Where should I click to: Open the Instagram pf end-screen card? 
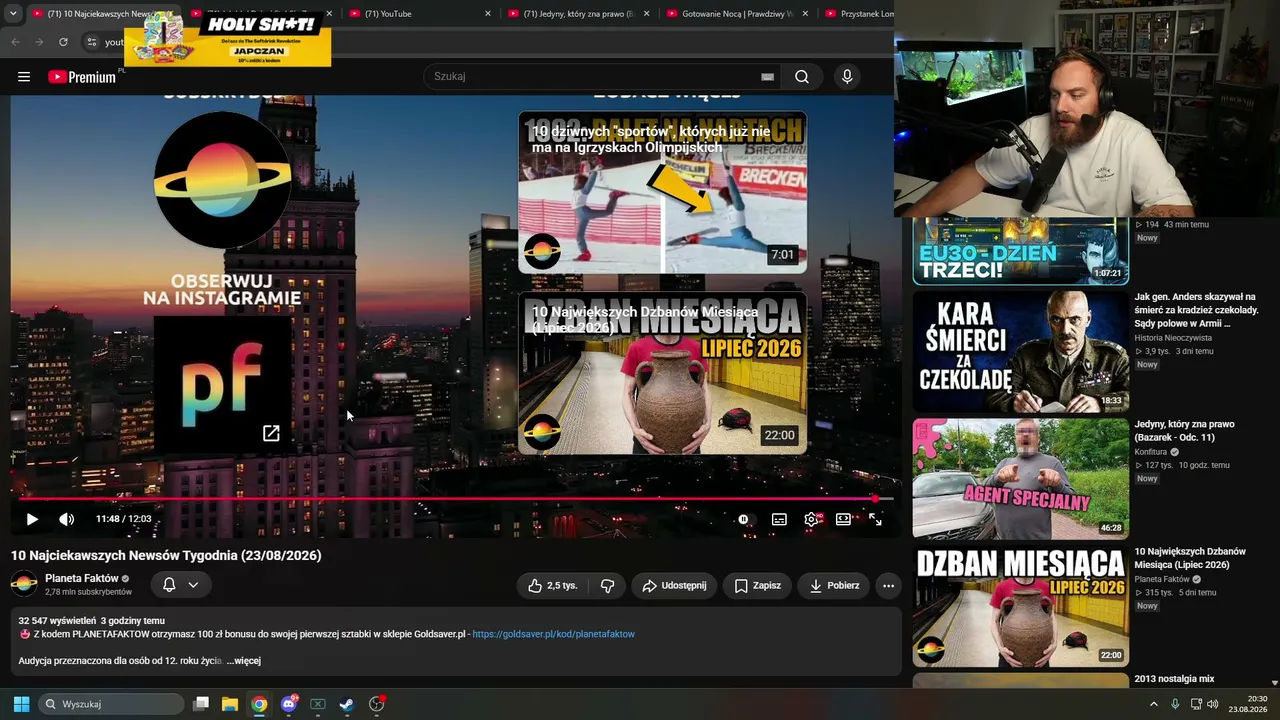222,385
